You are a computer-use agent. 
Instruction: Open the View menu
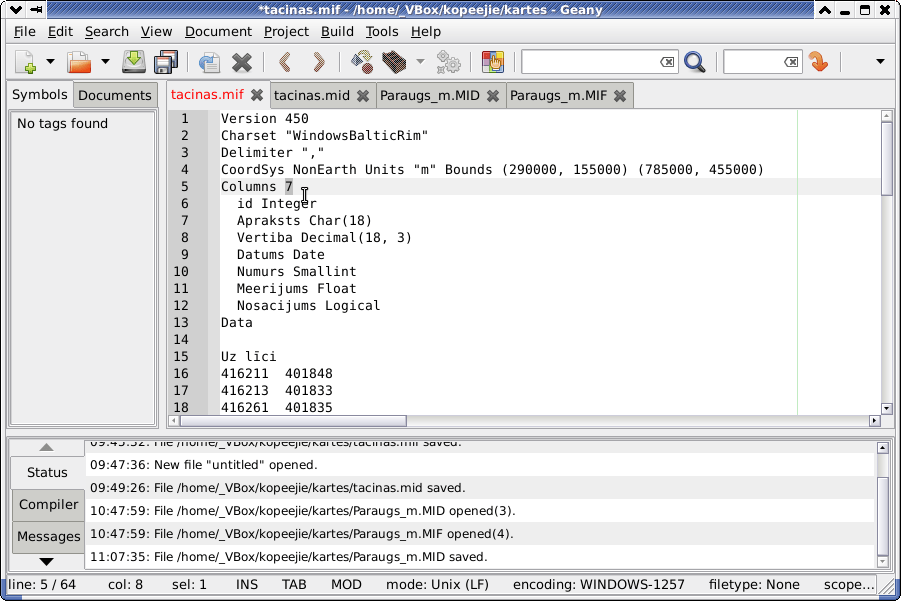[x=156, y=32]
